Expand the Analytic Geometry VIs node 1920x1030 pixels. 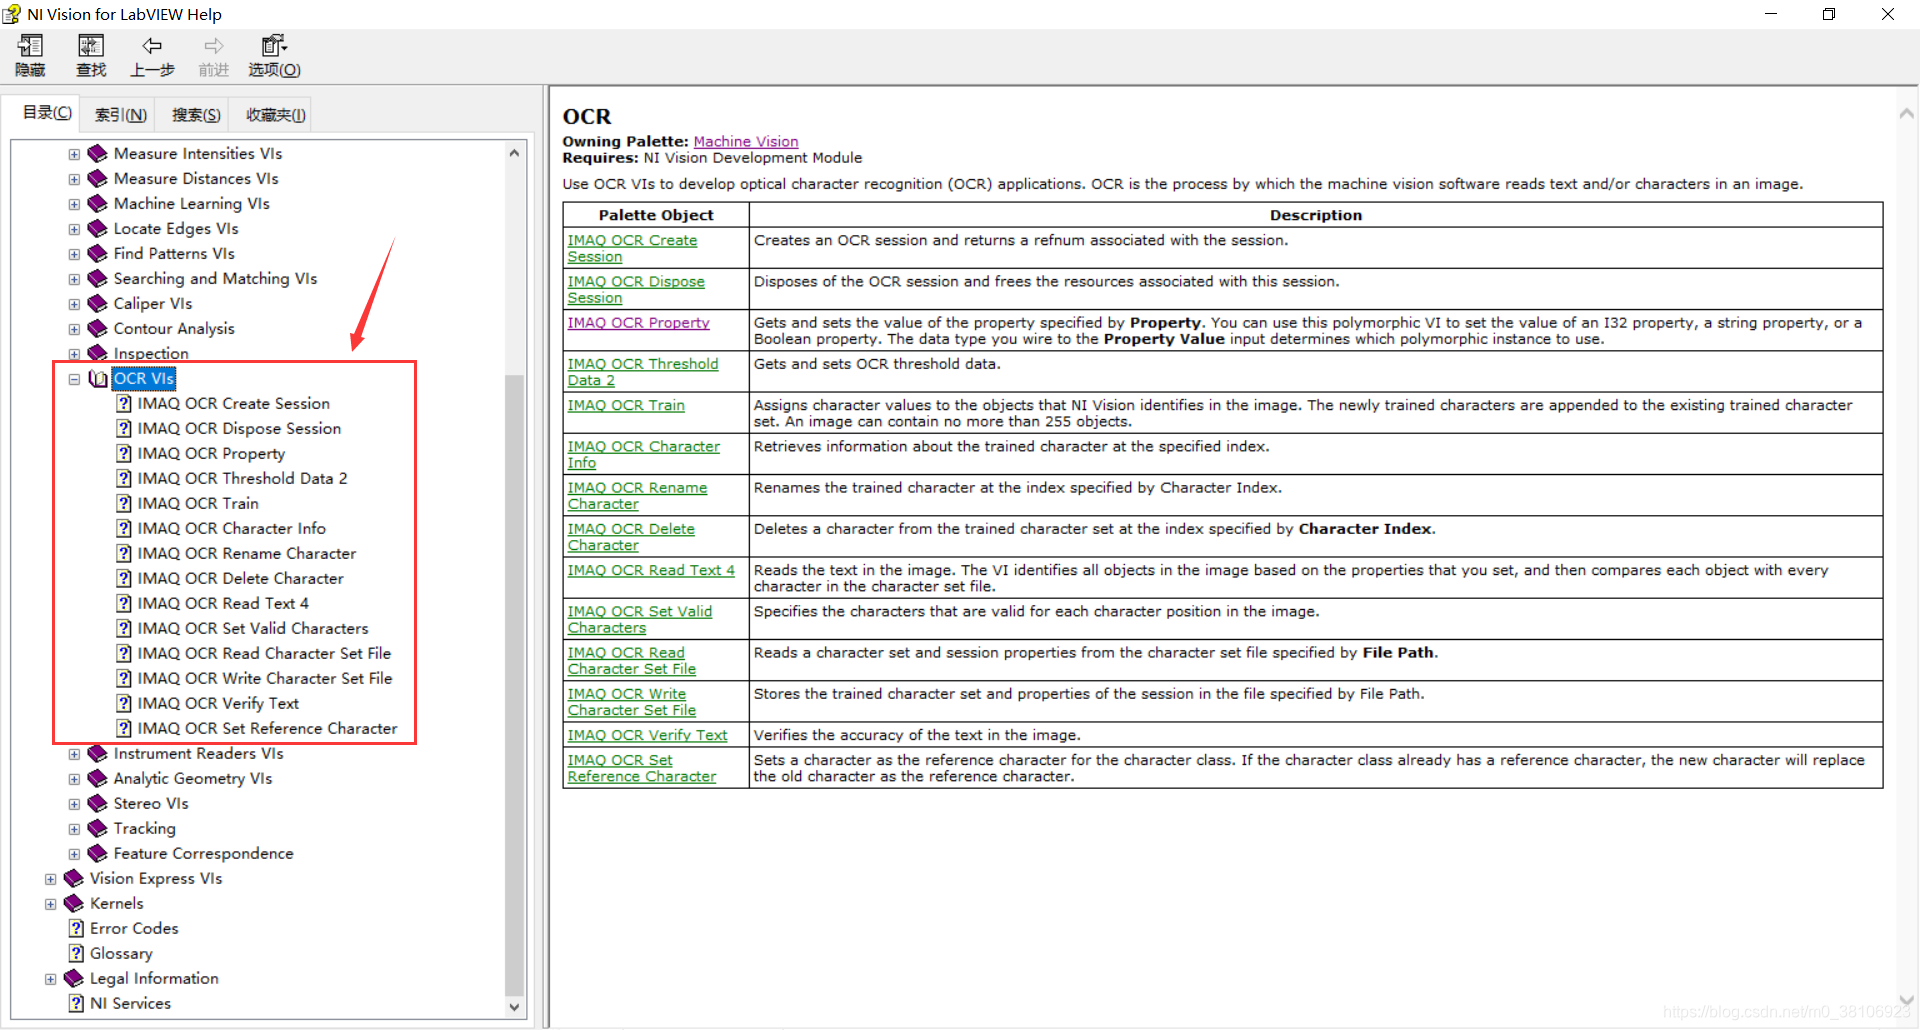(x=74, y=779)
